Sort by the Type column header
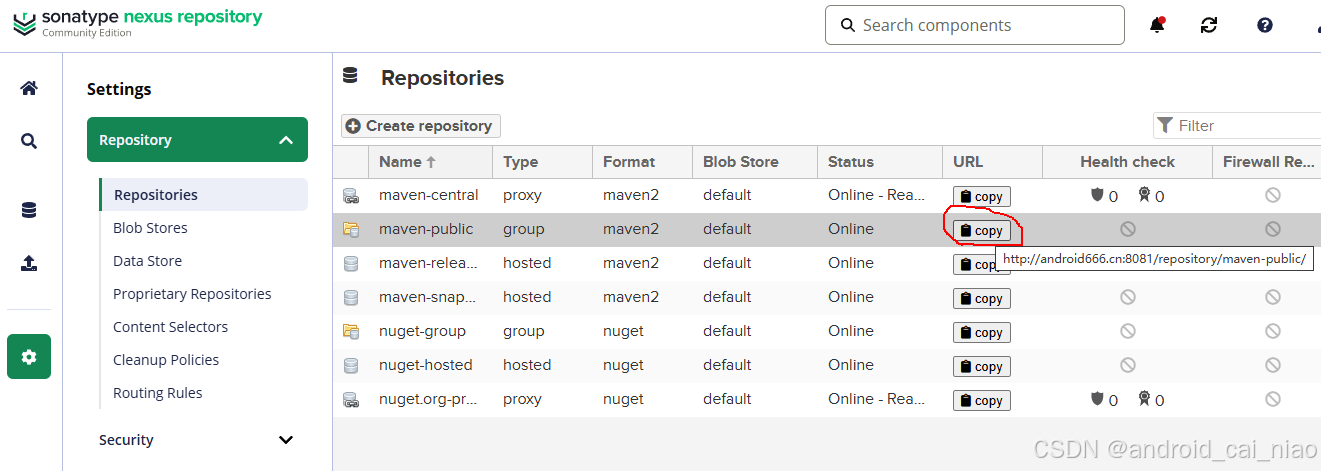 click(542, 161)
